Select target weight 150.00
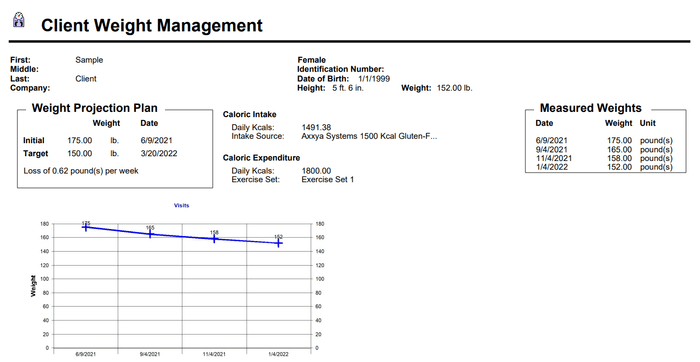This screenshot has width=700, height=362. pos(80,153)
